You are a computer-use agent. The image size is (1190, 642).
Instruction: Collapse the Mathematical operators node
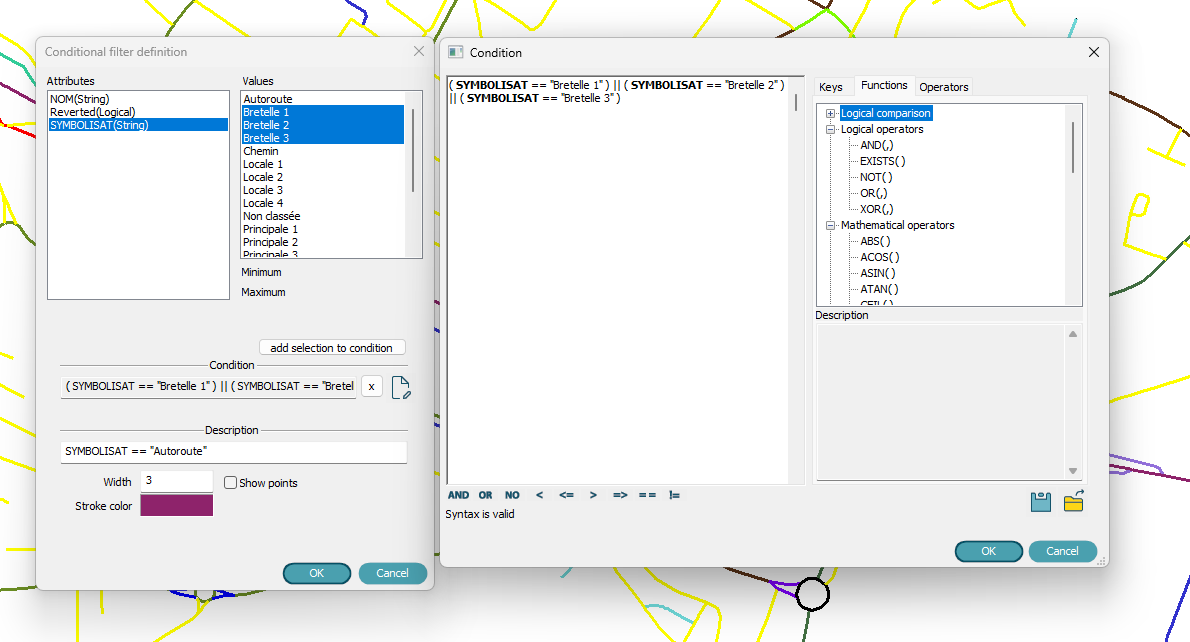(x=830, y=226)
